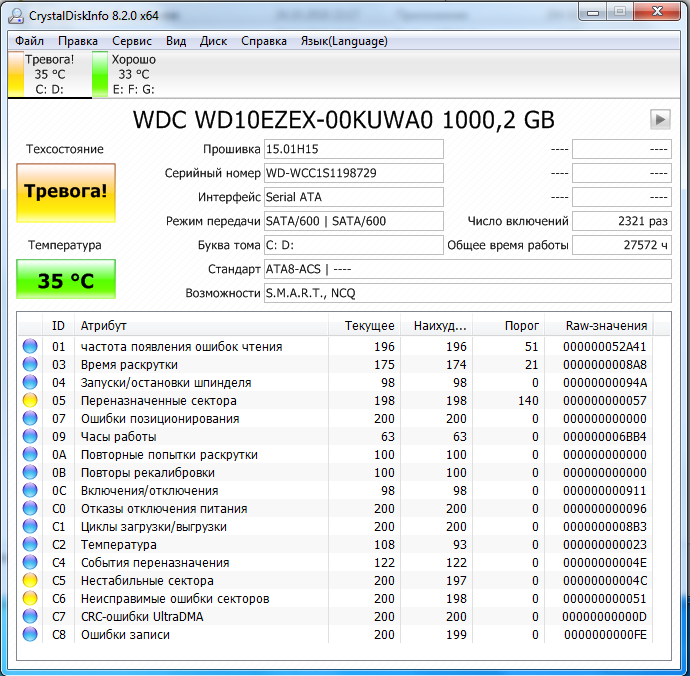This screenshot has width=690, height=676.
Task: Open the Файл menu
Action: (x=29, y=41)
